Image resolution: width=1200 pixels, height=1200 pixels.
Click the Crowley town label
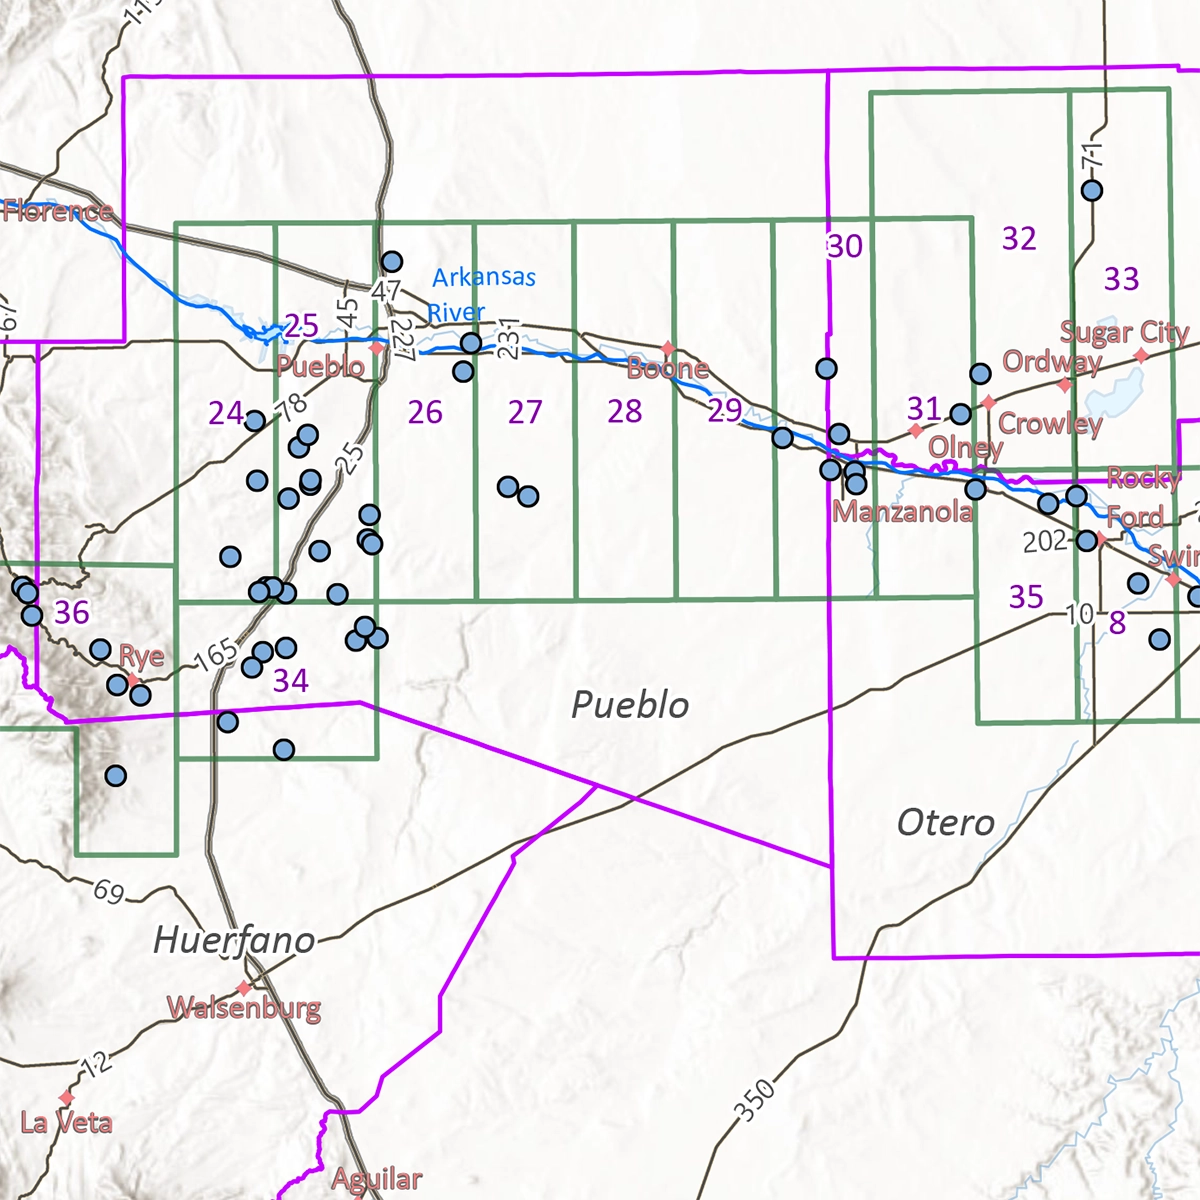pos(1052,425)
